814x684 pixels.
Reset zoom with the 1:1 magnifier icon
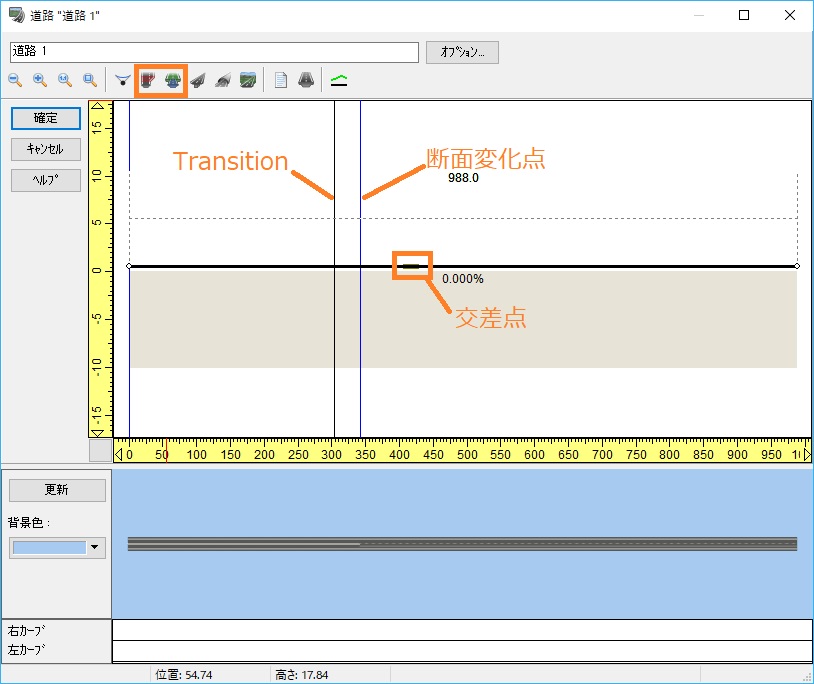(x=65, y=80)
